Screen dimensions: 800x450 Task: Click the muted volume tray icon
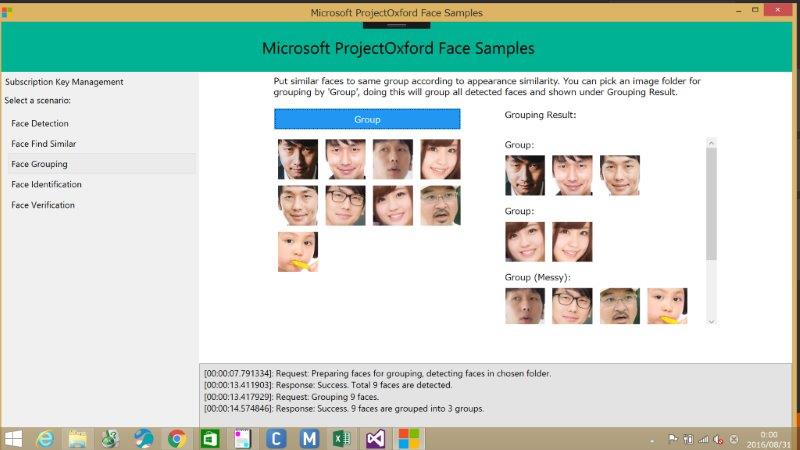tap(718, 439)
